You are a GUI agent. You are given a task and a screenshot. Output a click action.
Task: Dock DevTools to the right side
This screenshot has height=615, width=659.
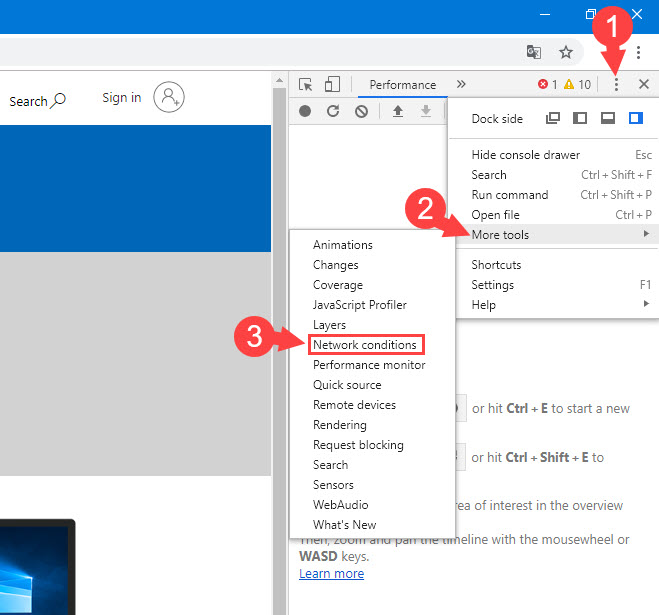635,118
